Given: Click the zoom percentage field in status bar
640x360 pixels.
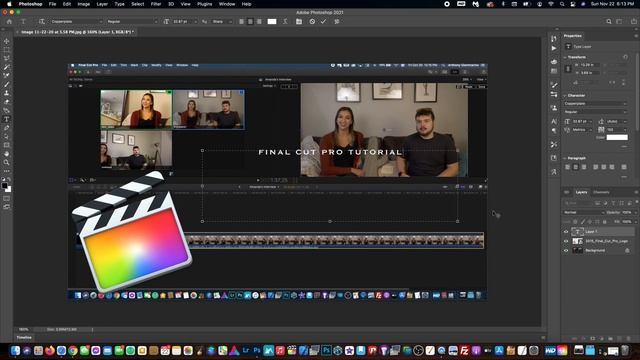Looking at the screenshot, I should click(24, 329).
